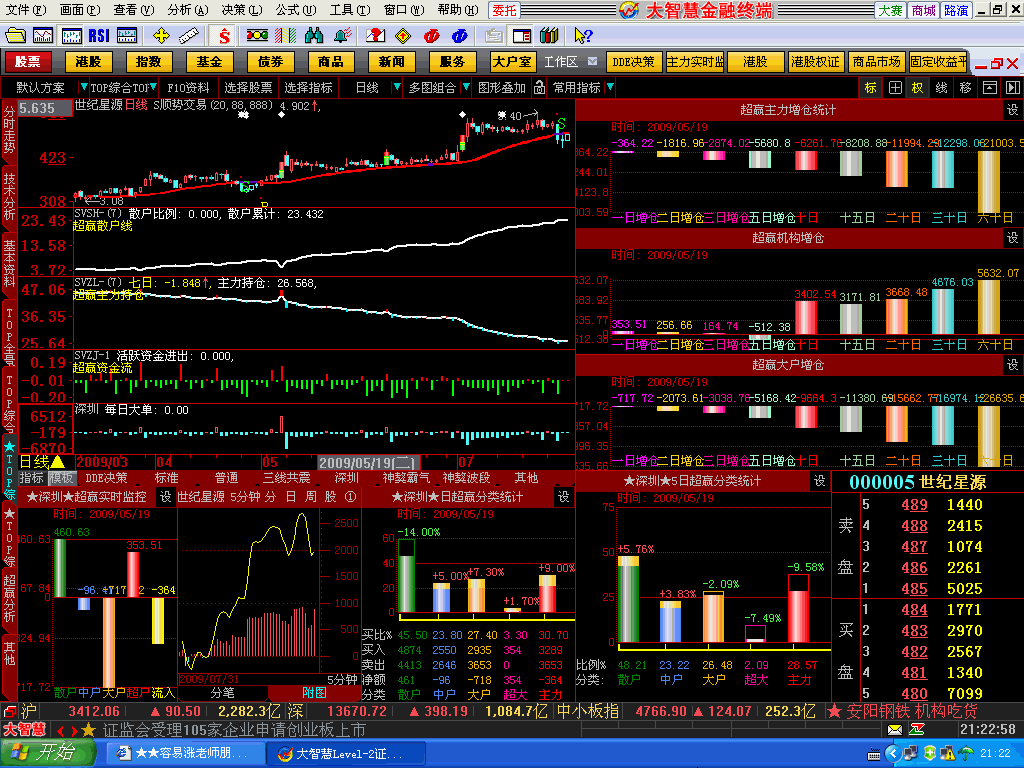Click the grid plus layout icon
The image size is (1024, 768).
(x=895, y=88)
